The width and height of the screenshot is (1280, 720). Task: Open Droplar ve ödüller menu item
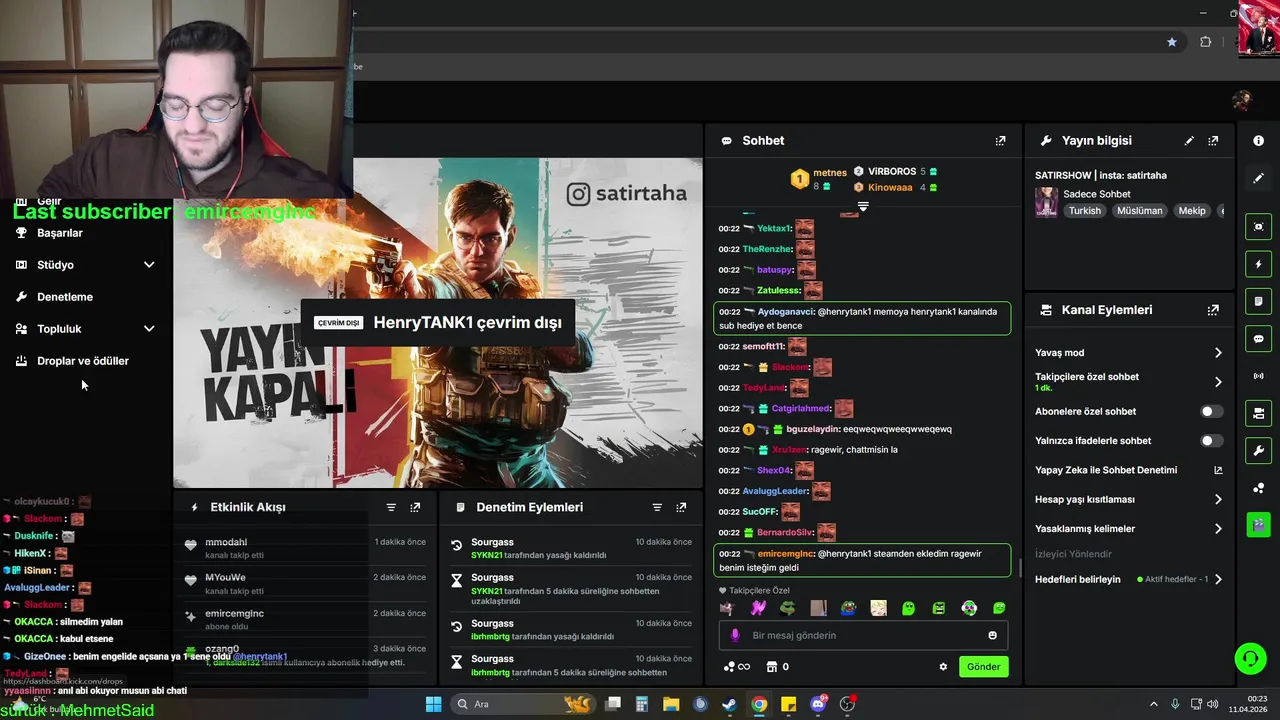coord(83,361)
